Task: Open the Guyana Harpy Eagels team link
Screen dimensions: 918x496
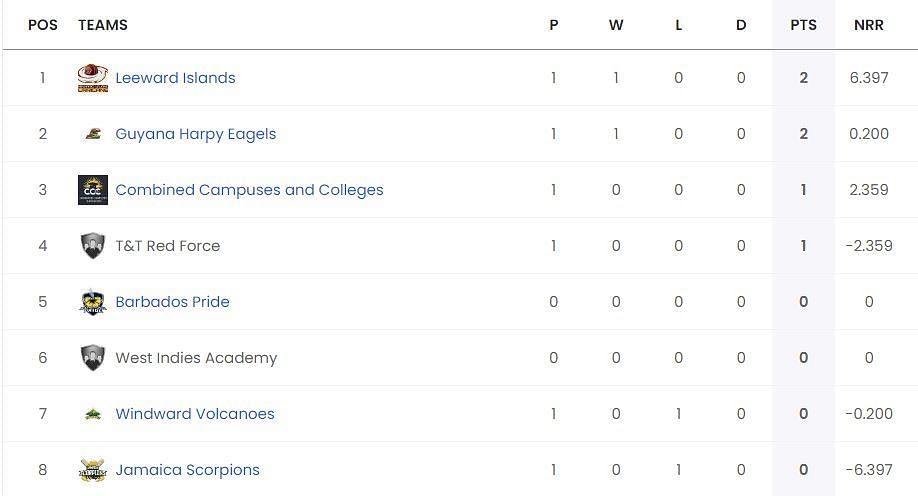Action: [196, 134]
